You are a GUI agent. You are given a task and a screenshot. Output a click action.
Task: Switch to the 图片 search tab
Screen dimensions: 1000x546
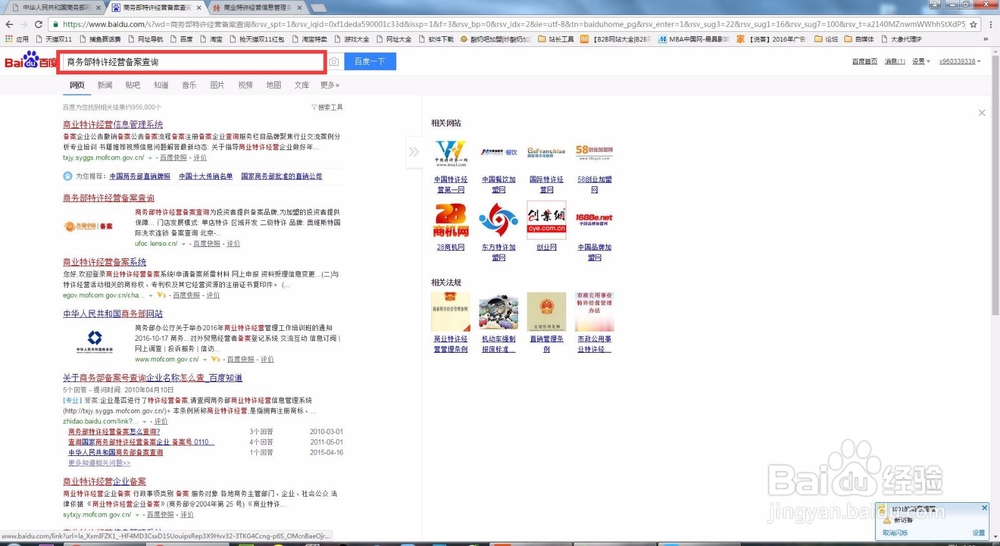tap(217, 85)
